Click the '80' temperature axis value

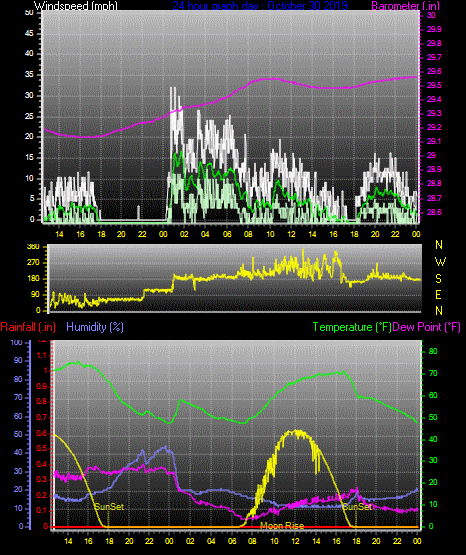point(433,351)
